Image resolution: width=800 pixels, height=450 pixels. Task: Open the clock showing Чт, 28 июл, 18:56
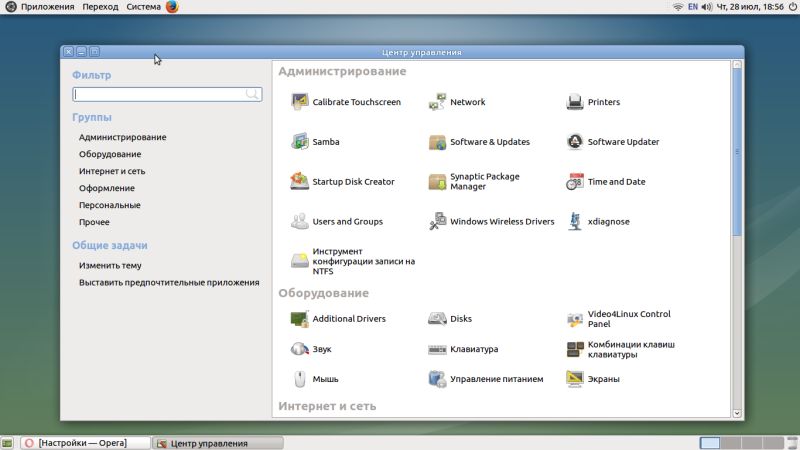pos(750,7)
